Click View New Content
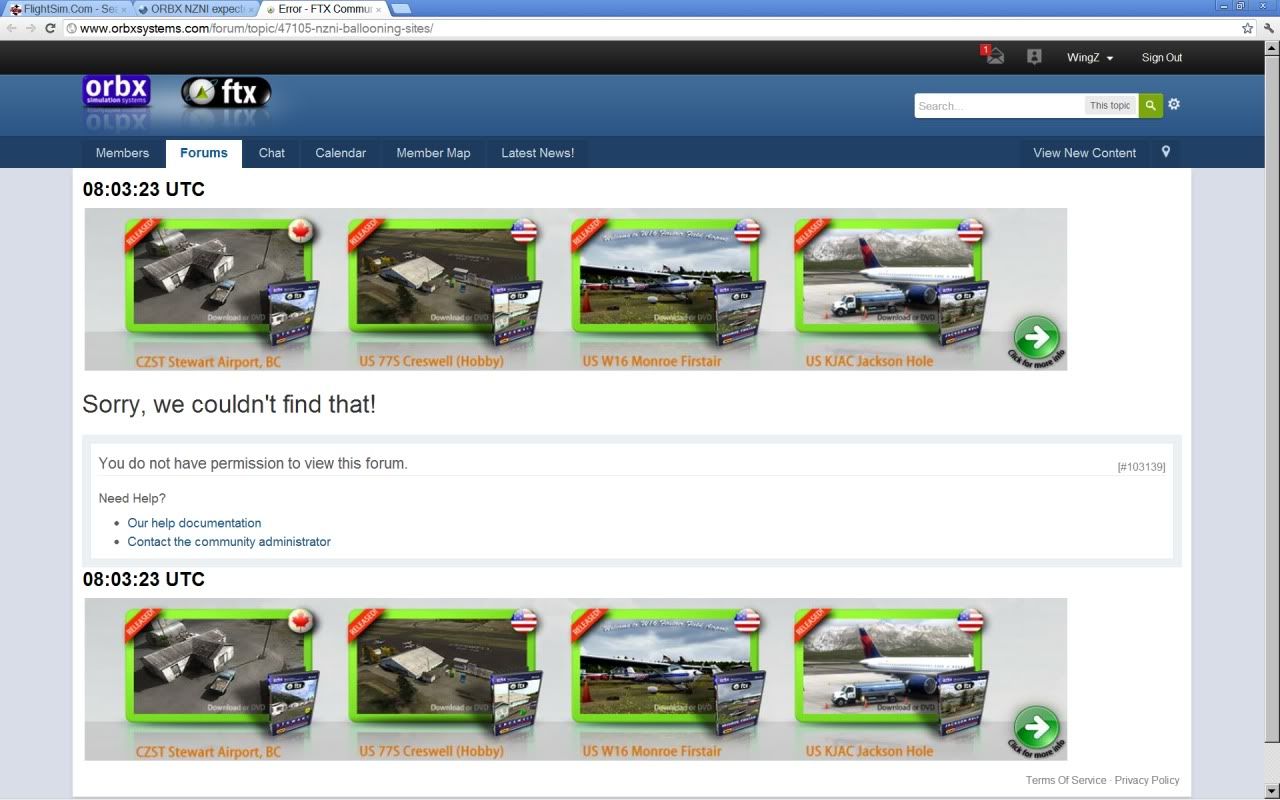Viewport: 1280px width, 800px height. click(1084, 153)
